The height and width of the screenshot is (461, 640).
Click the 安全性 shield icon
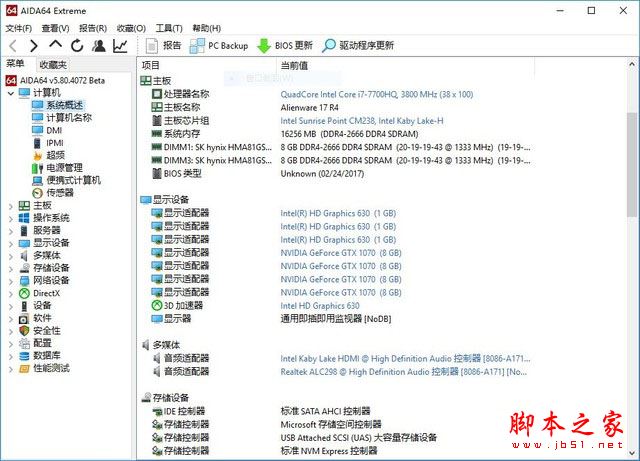click(24, 330)
